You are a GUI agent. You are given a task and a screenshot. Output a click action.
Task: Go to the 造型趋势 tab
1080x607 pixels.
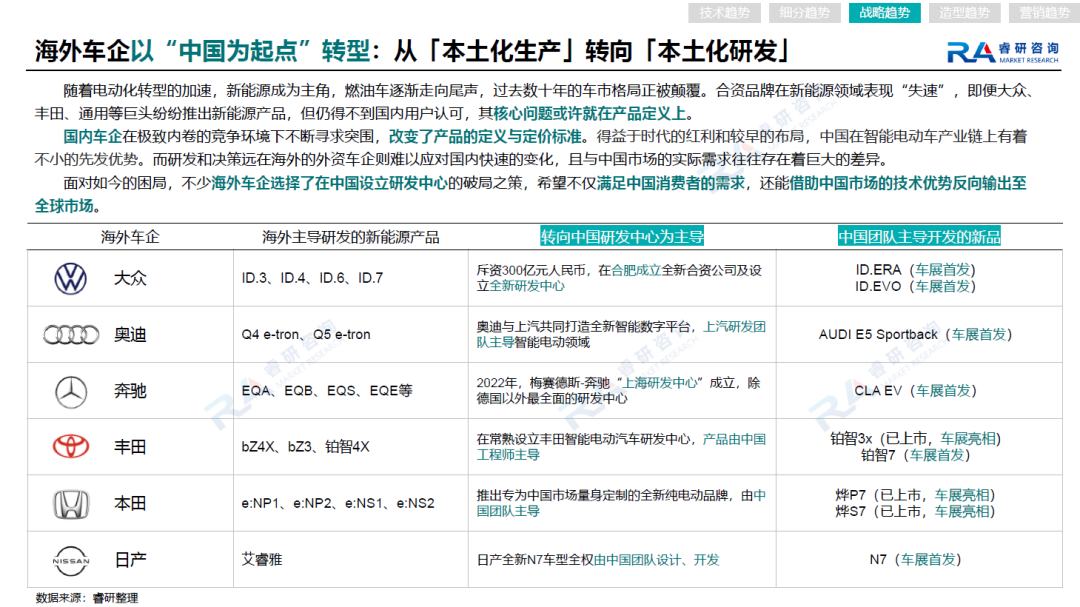click(x=964, y=13)
